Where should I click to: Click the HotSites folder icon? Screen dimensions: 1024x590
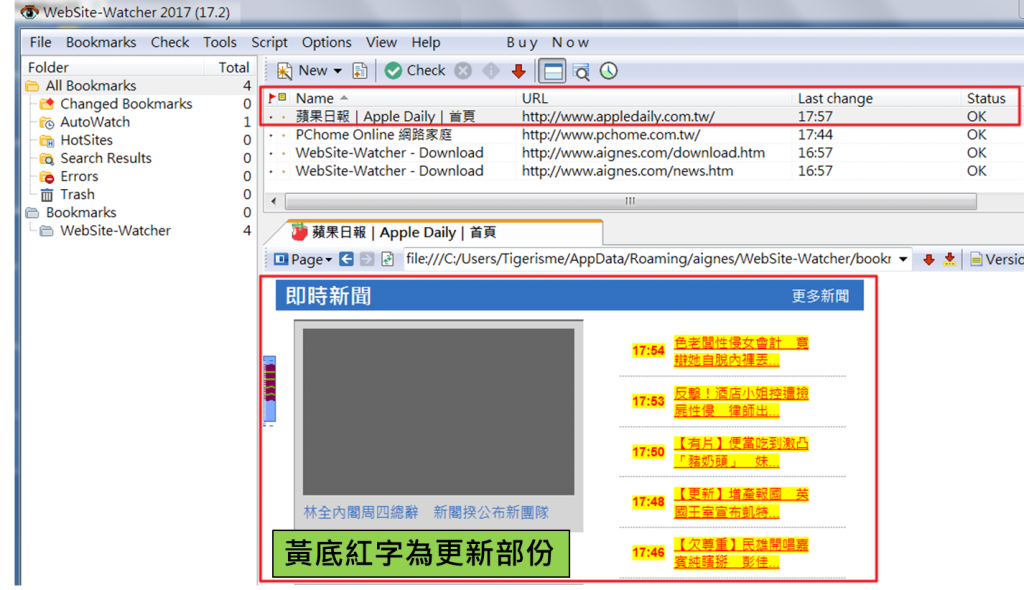pyautogui.click(x=46, y=140)
